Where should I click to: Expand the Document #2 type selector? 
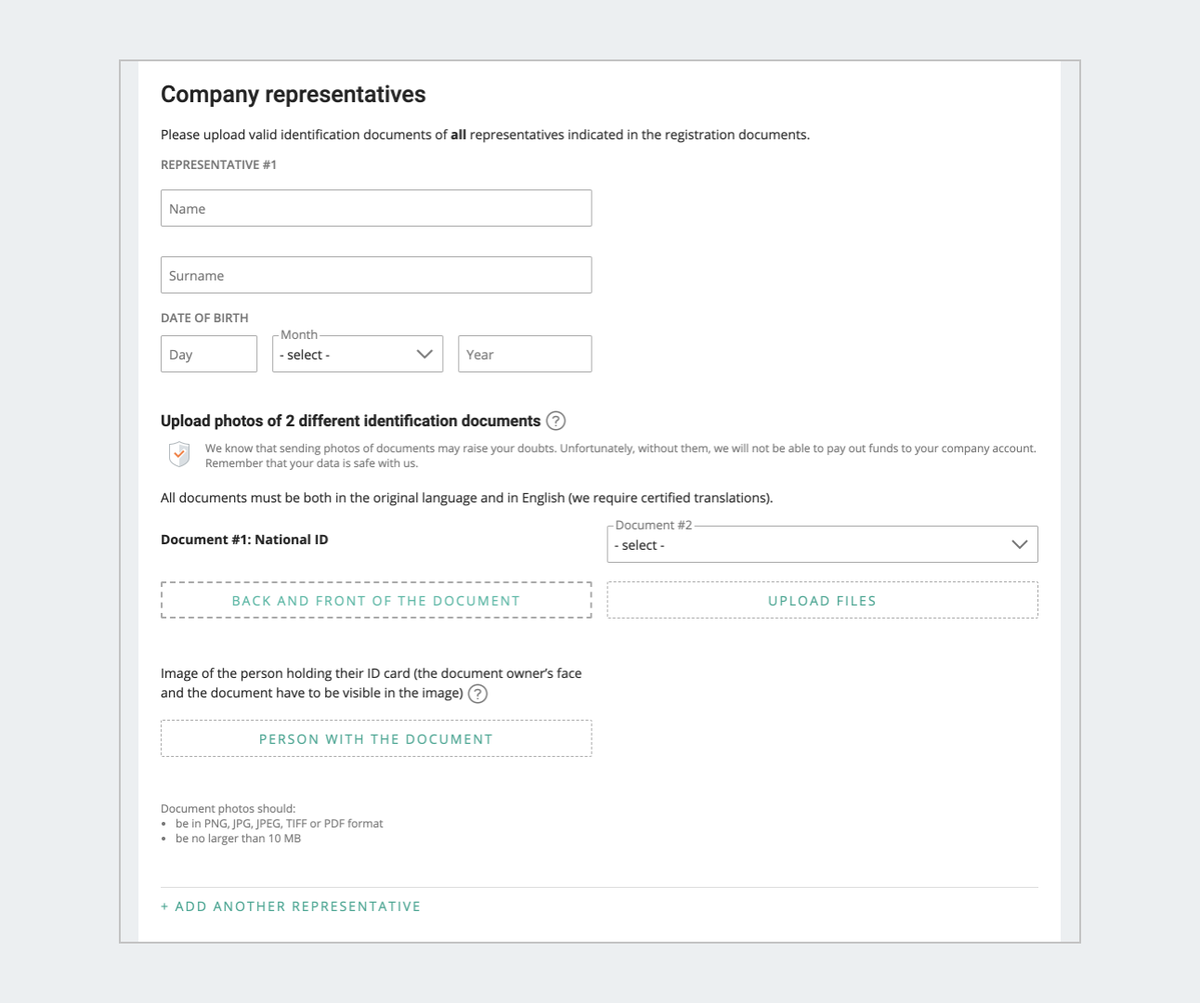click(x=810, y=545)
